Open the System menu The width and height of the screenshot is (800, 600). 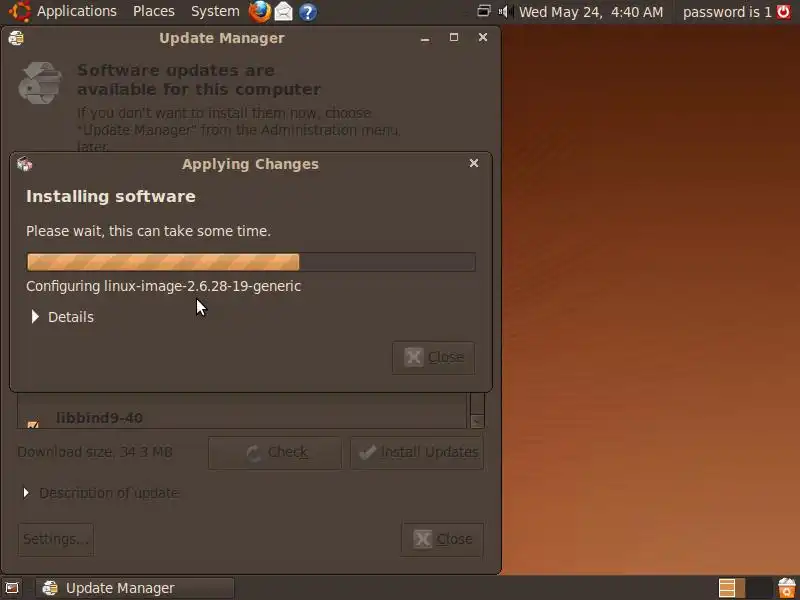[215, 11]
